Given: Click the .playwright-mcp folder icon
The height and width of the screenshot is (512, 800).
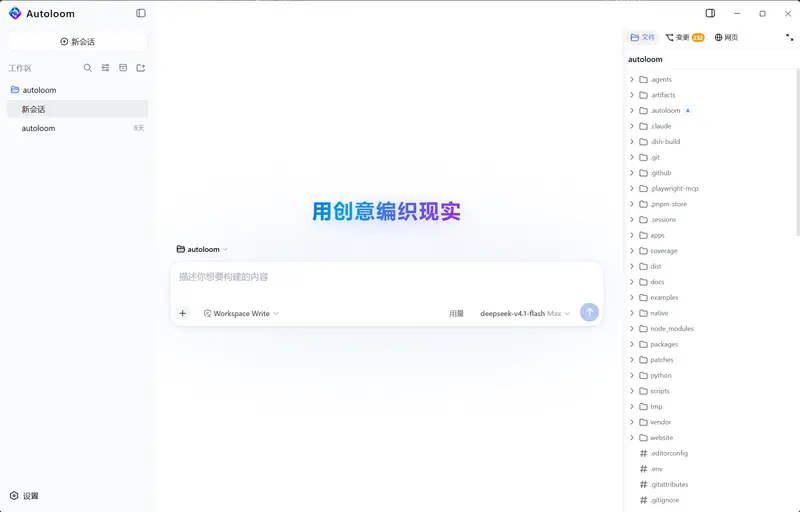Looking at the screenshot, I should pyautogui.click(x=643, y=188).
